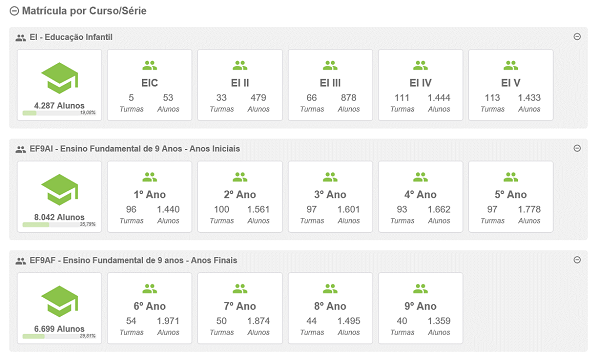Viewport: 600px width, 361px height.
Task: Collapse the EF9AF Anos Finais panel
Action: pyautogui.click(x=577, y=260)
